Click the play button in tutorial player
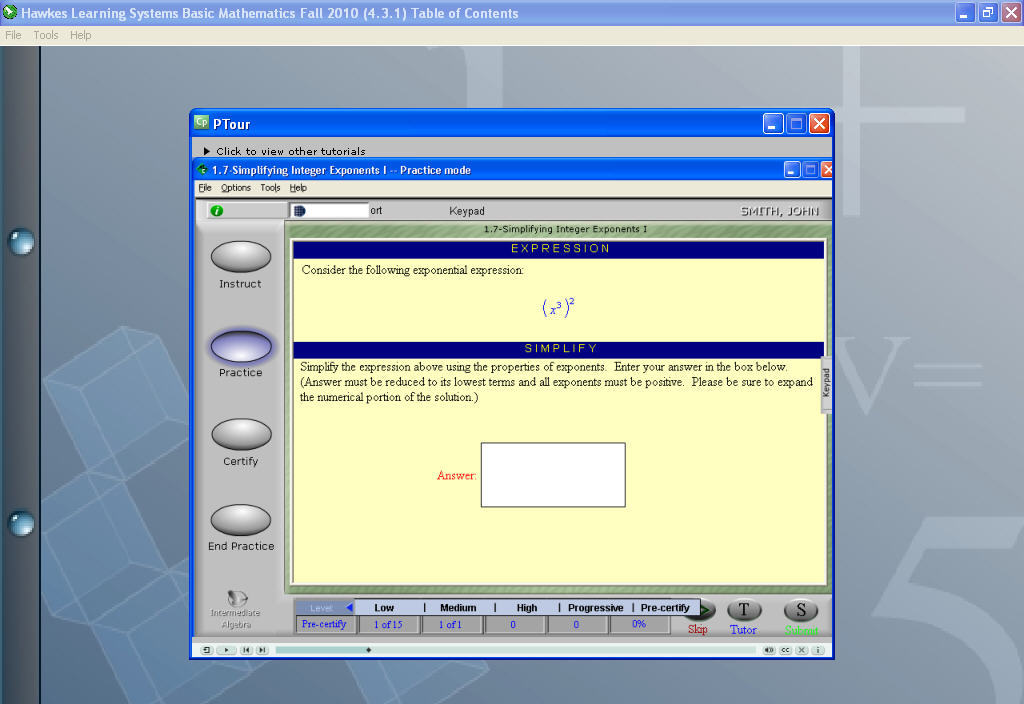 226,650
